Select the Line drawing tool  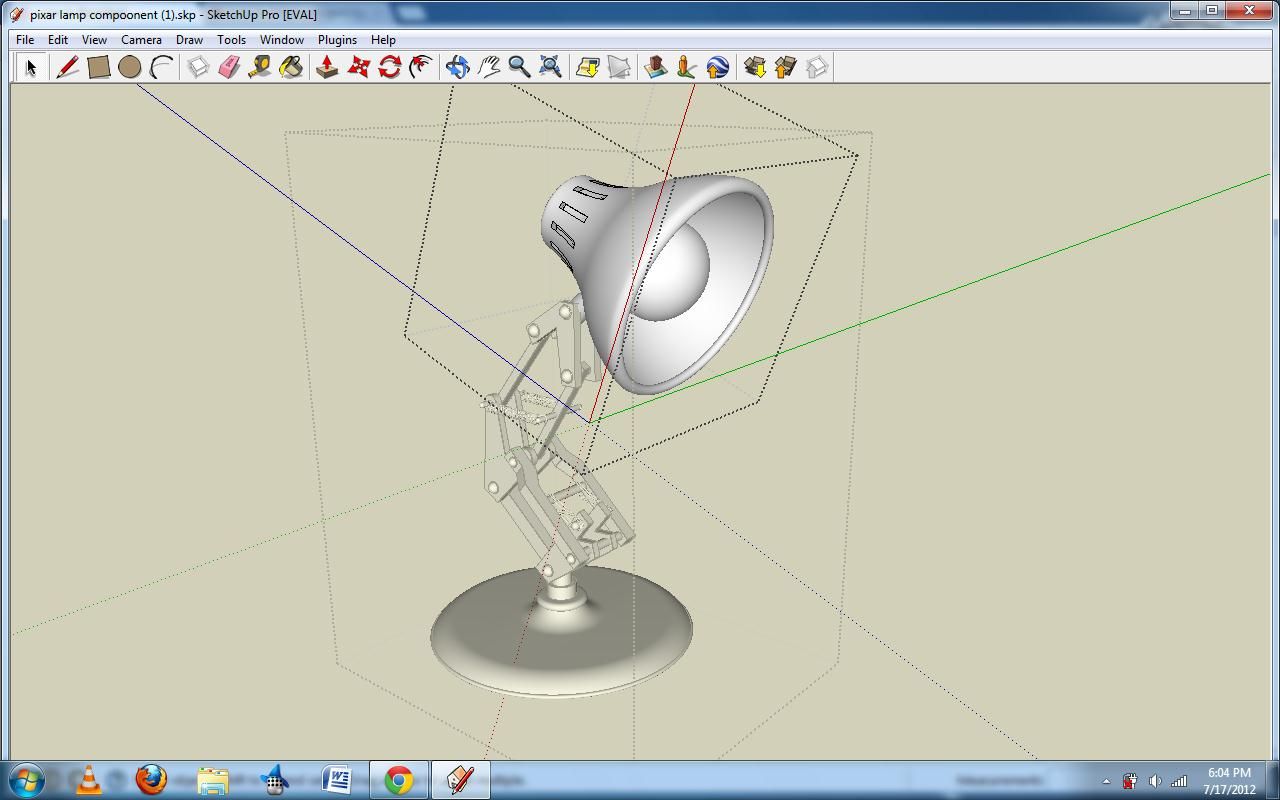click(68, 66)
